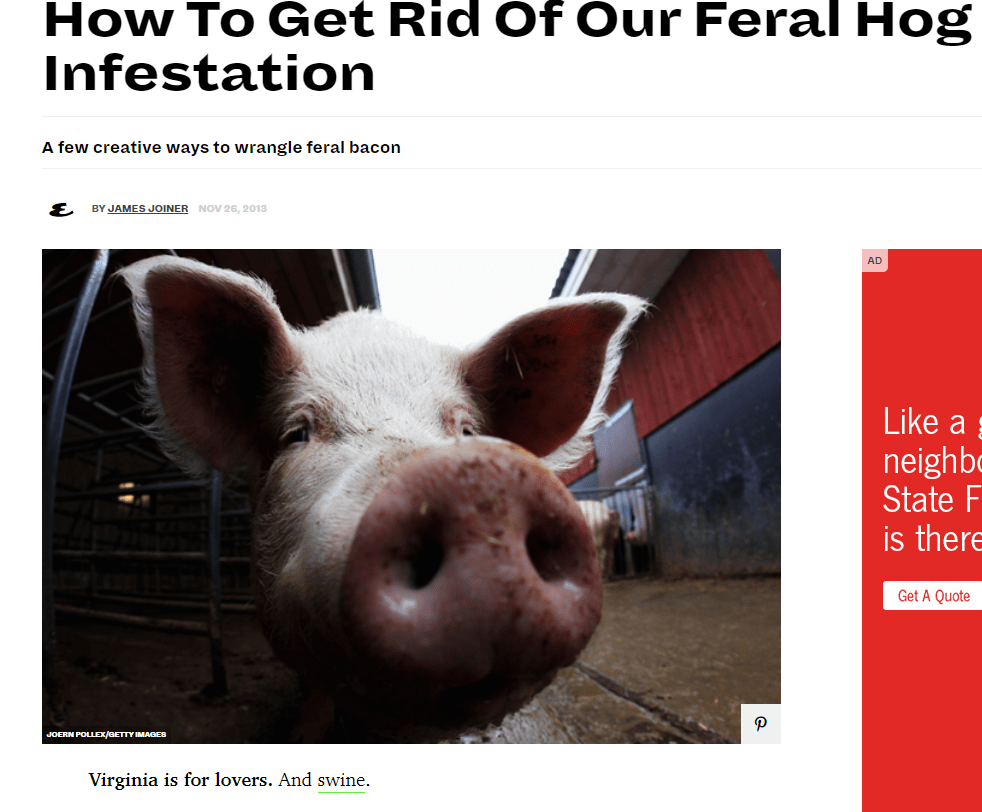Click the 'Joern Pollex/Getty Images' photo credit
The width and height of the screenshot is (982, 812).
(106, 734)
